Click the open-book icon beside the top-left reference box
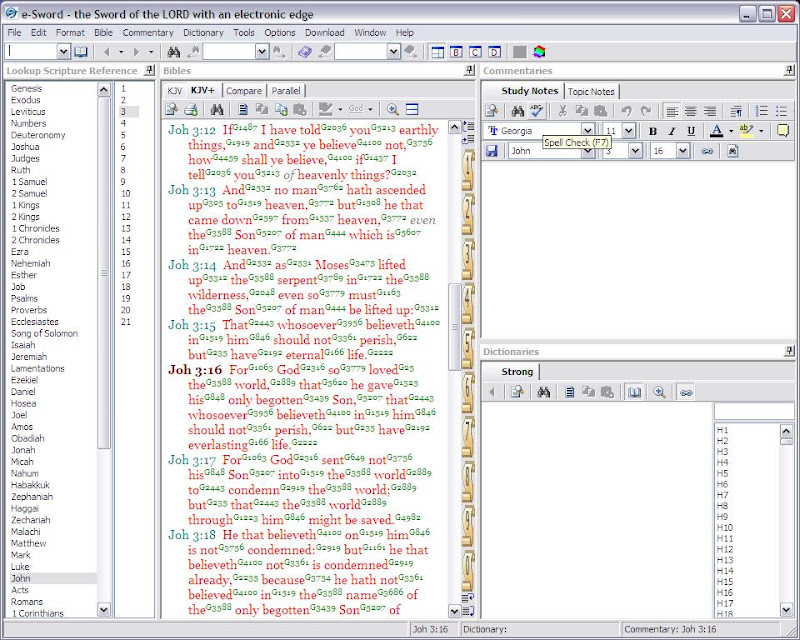 [81, 52]
